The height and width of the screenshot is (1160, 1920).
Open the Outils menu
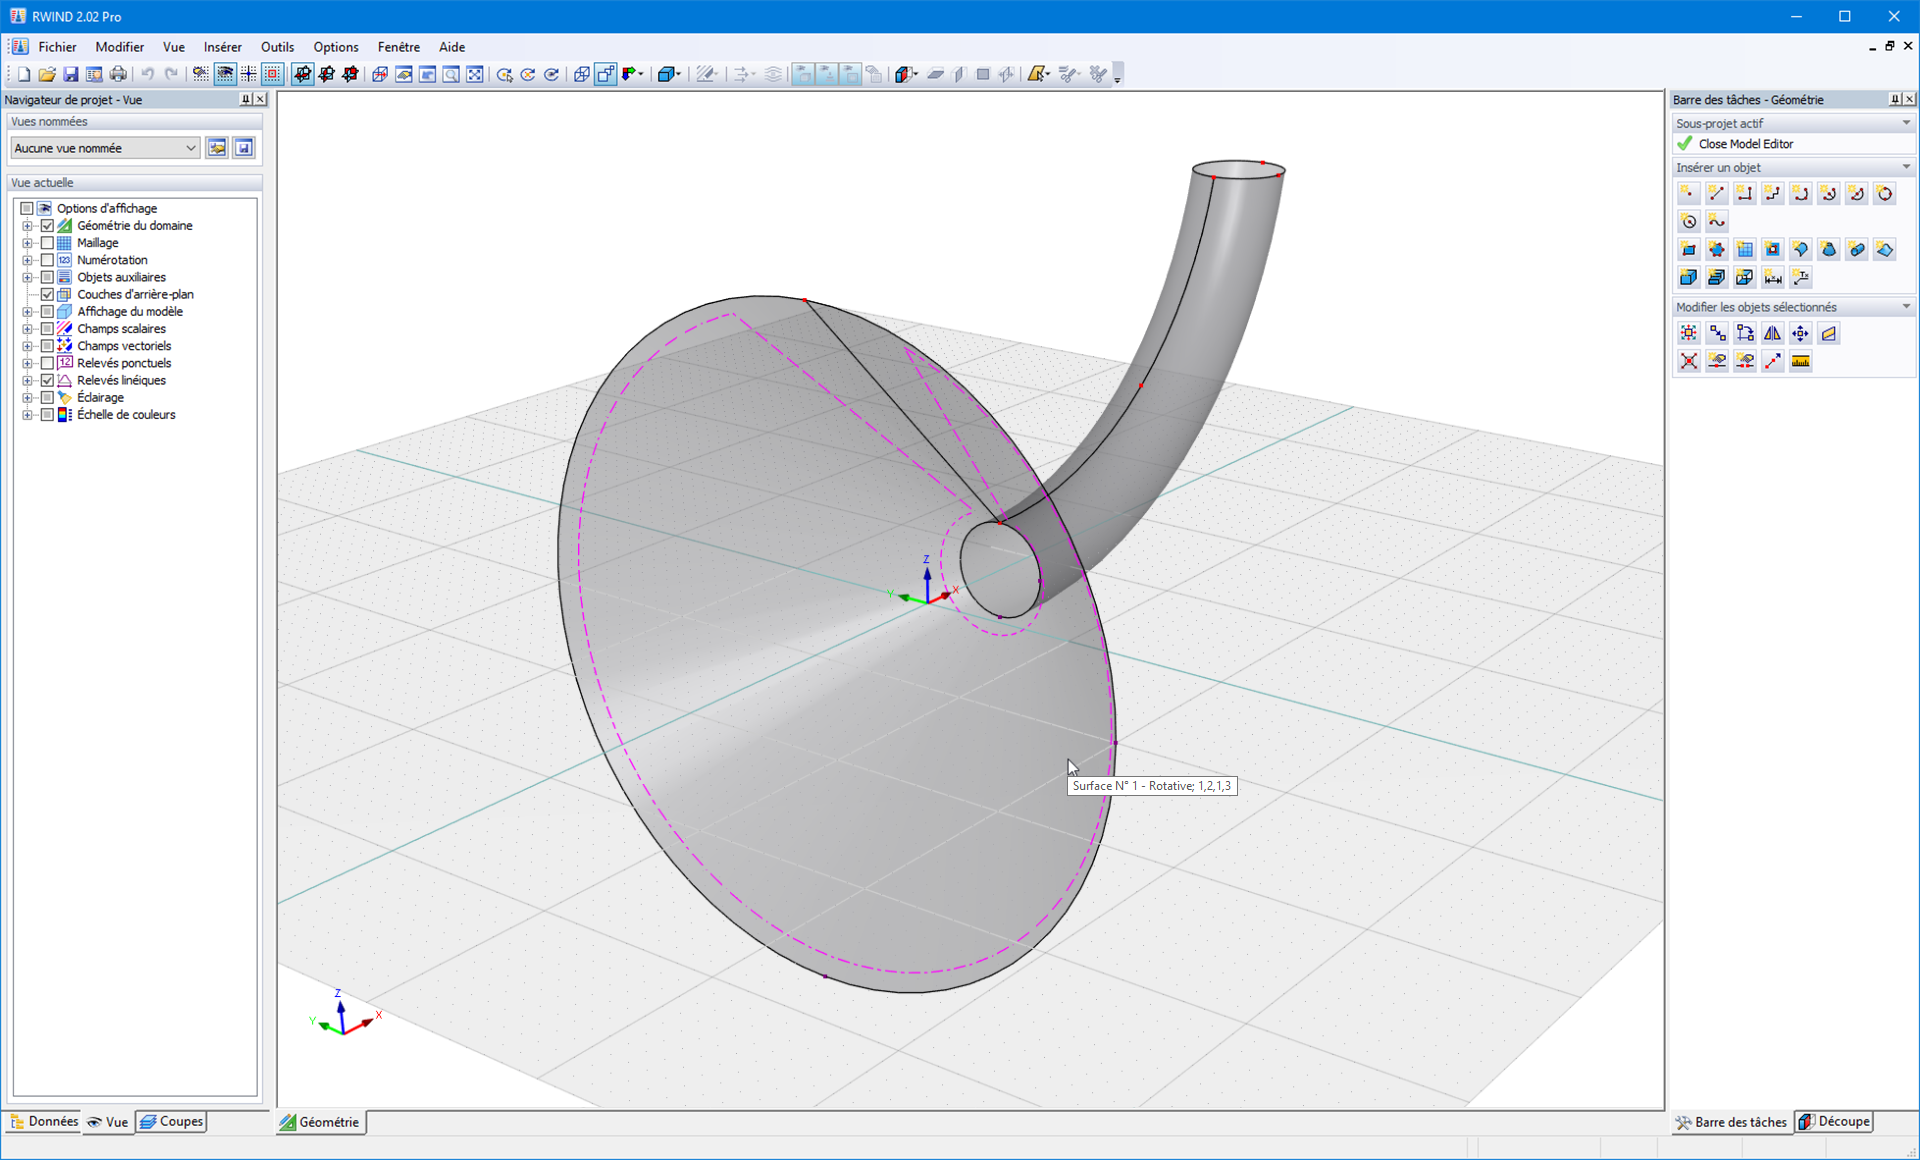[277, 47]
